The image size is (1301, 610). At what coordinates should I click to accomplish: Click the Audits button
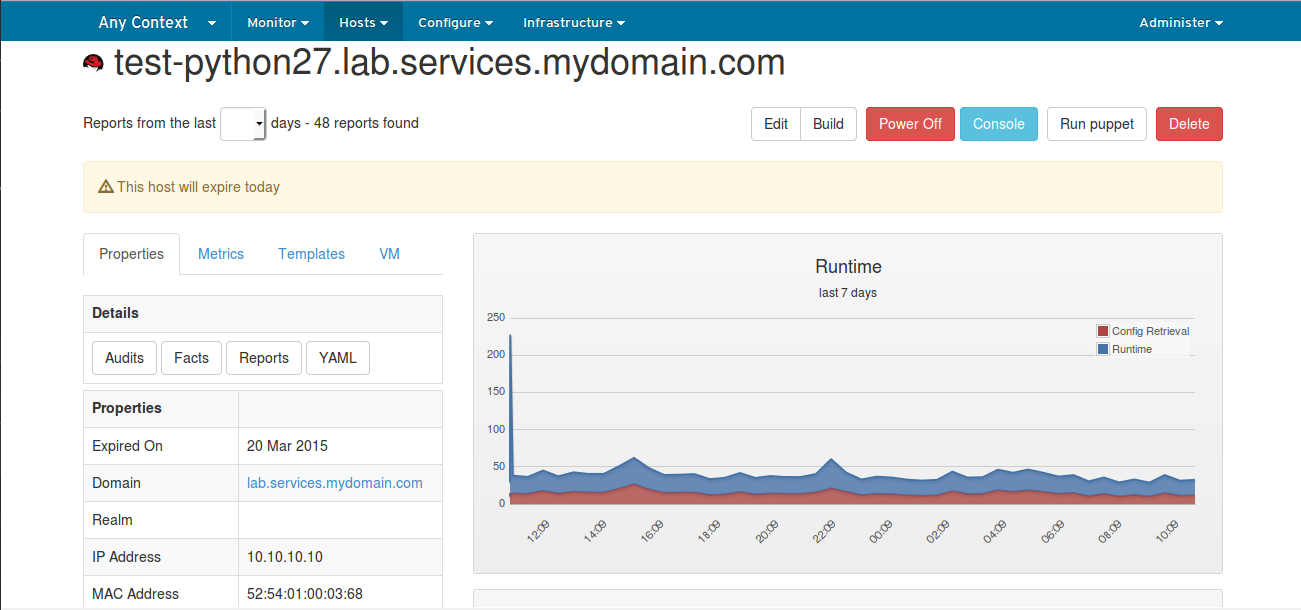[125, 358]
